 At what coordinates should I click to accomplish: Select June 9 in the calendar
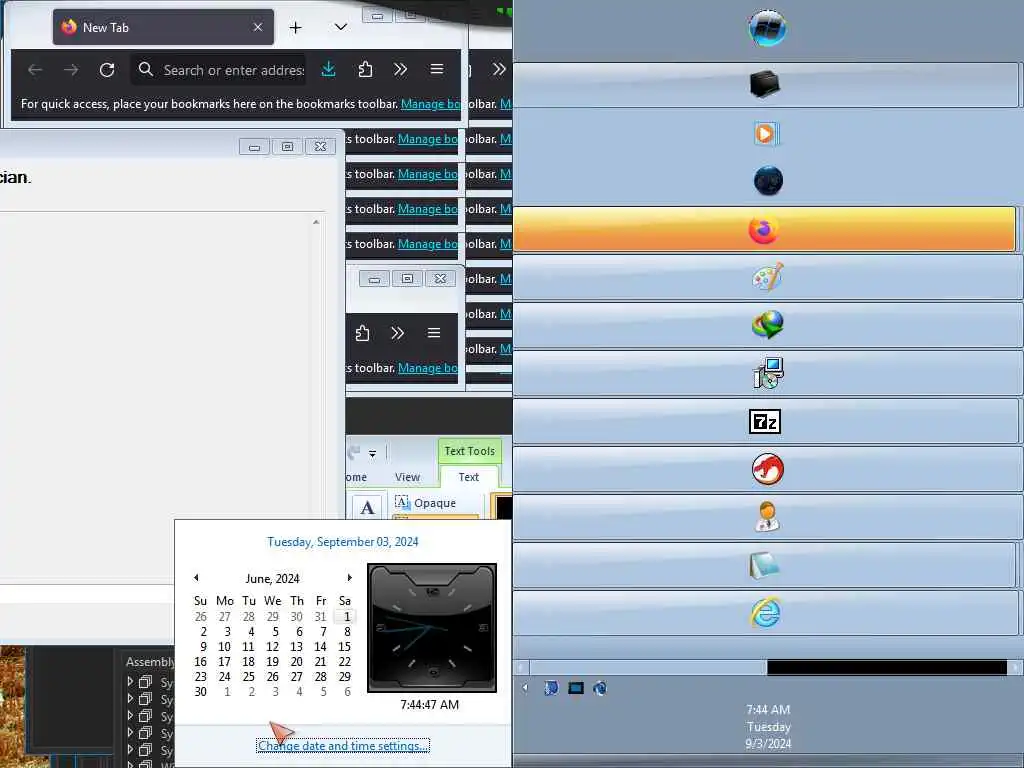[203, 647]
